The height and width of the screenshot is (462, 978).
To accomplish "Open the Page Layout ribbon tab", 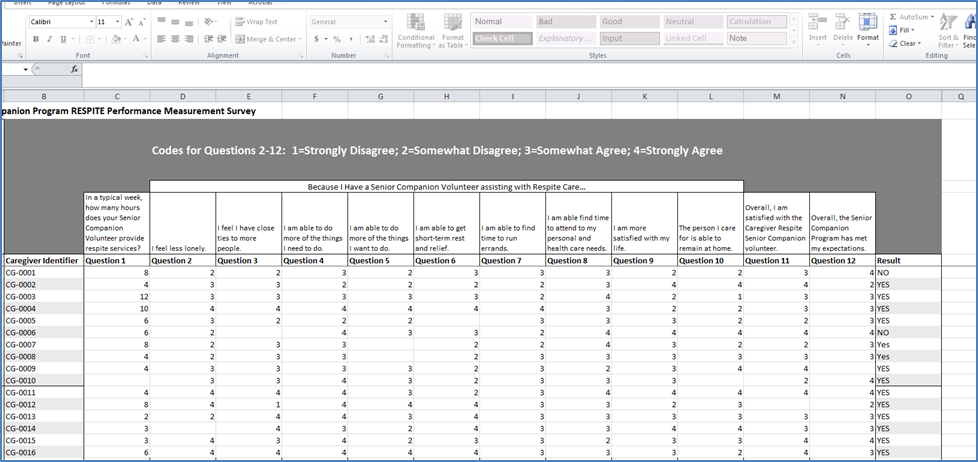I will [68, 3].
